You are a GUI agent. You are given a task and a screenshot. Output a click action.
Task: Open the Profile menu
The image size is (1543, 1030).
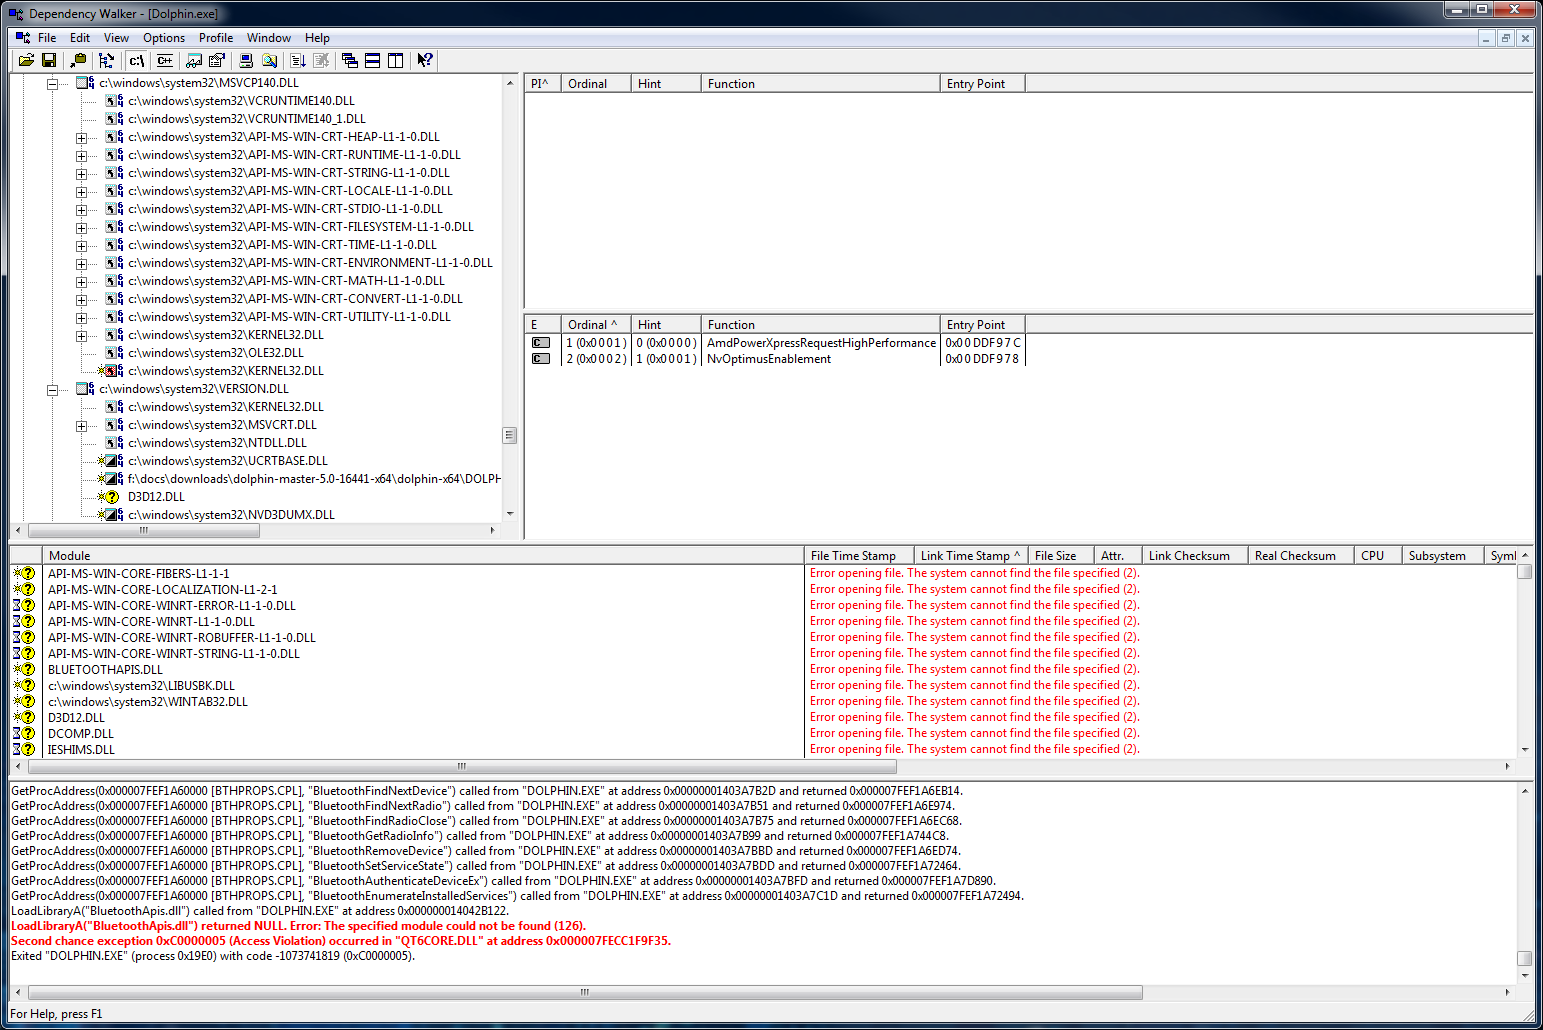pyautogui.click(x=216, y=38)
